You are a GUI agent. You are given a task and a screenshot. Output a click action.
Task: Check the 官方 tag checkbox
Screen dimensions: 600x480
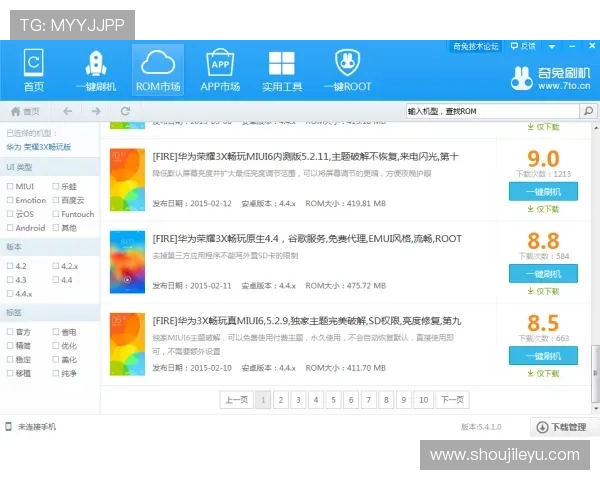click(10, 332)
